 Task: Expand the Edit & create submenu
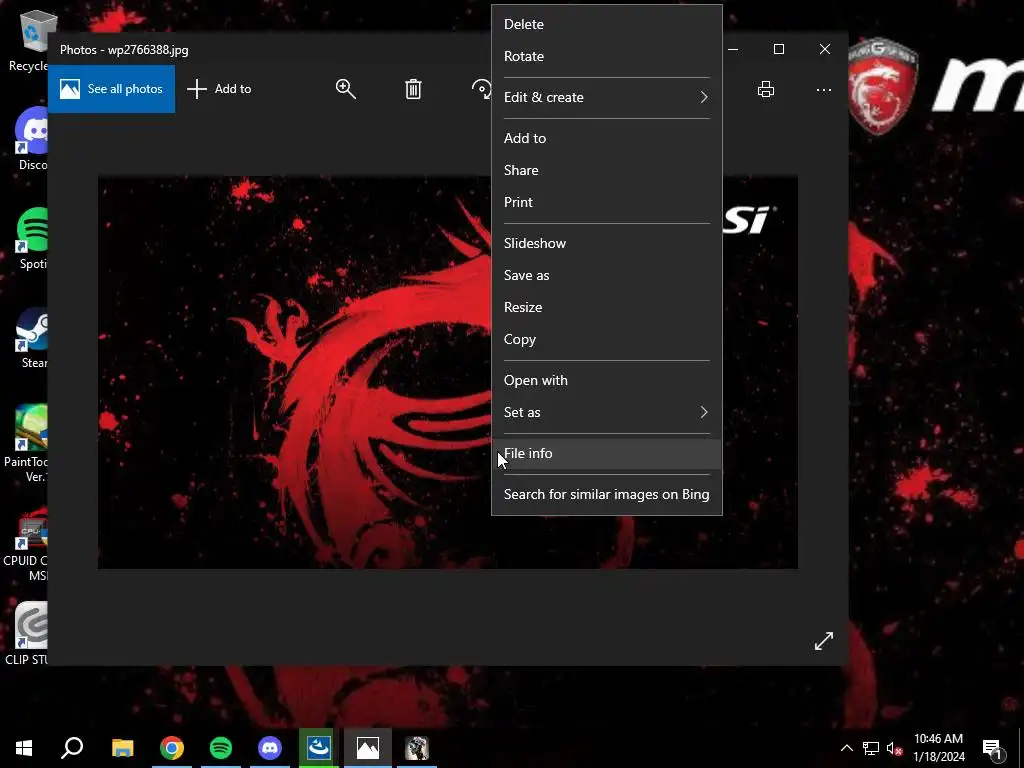607,97
